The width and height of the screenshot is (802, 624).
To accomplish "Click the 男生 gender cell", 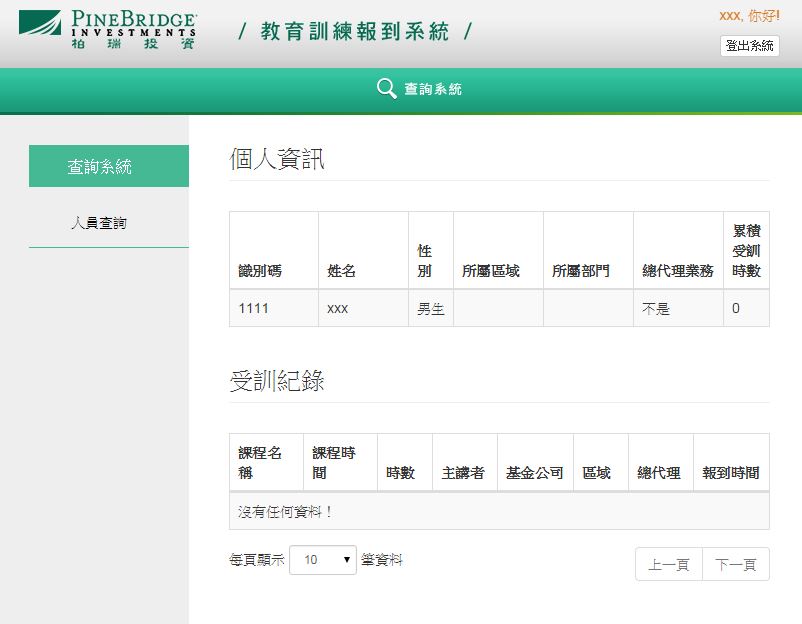I will tap(431, 308).
